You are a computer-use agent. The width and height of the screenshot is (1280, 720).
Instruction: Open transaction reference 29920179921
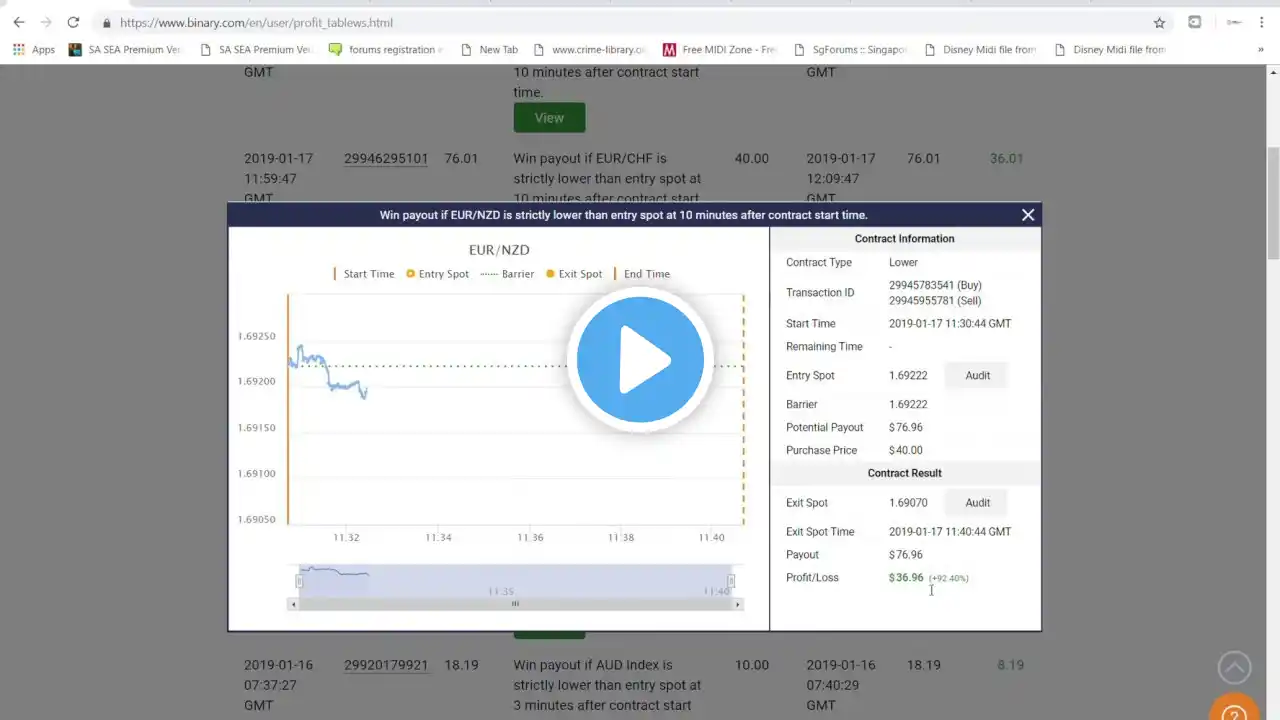coord(386,665)
